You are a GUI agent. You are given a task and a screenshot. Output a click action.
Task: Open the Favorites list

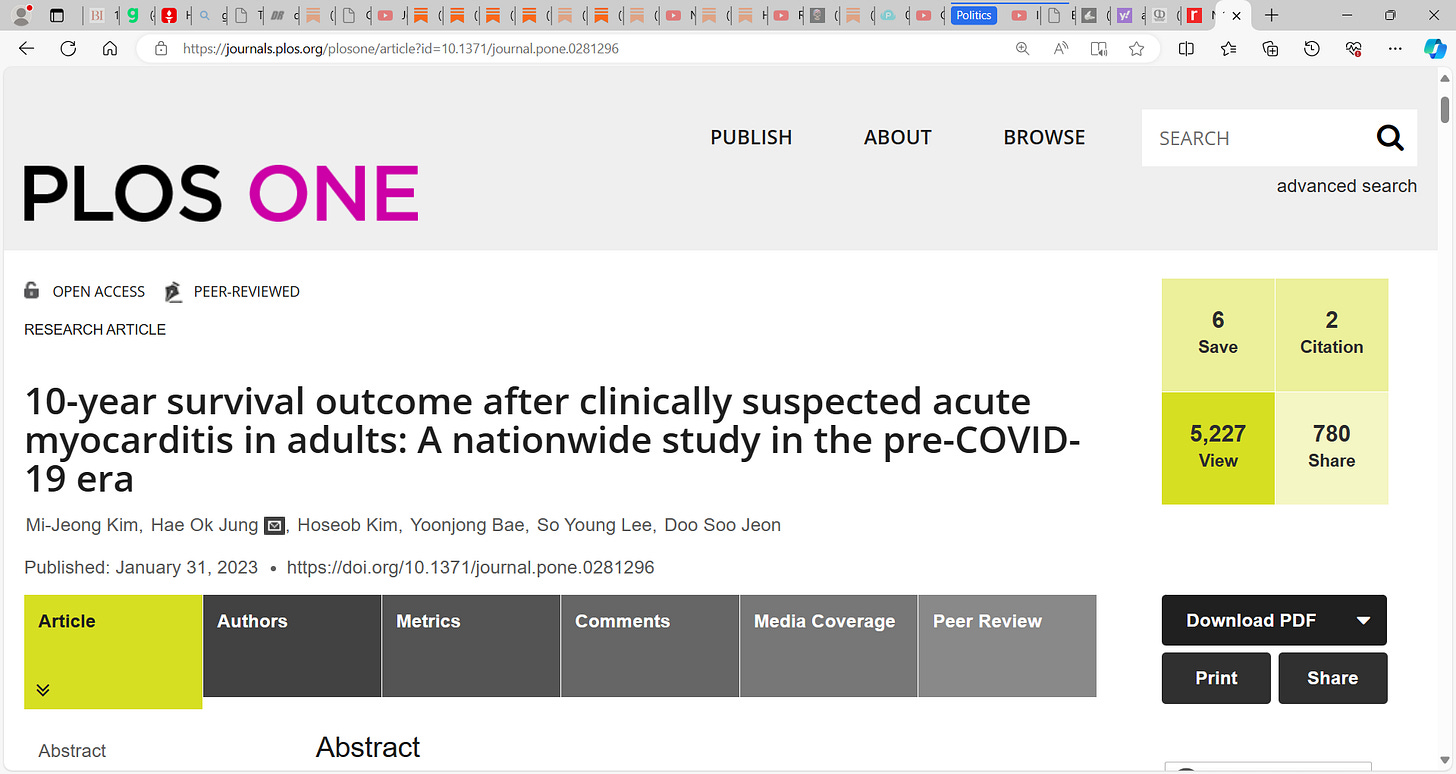[x=1229, y=48]
